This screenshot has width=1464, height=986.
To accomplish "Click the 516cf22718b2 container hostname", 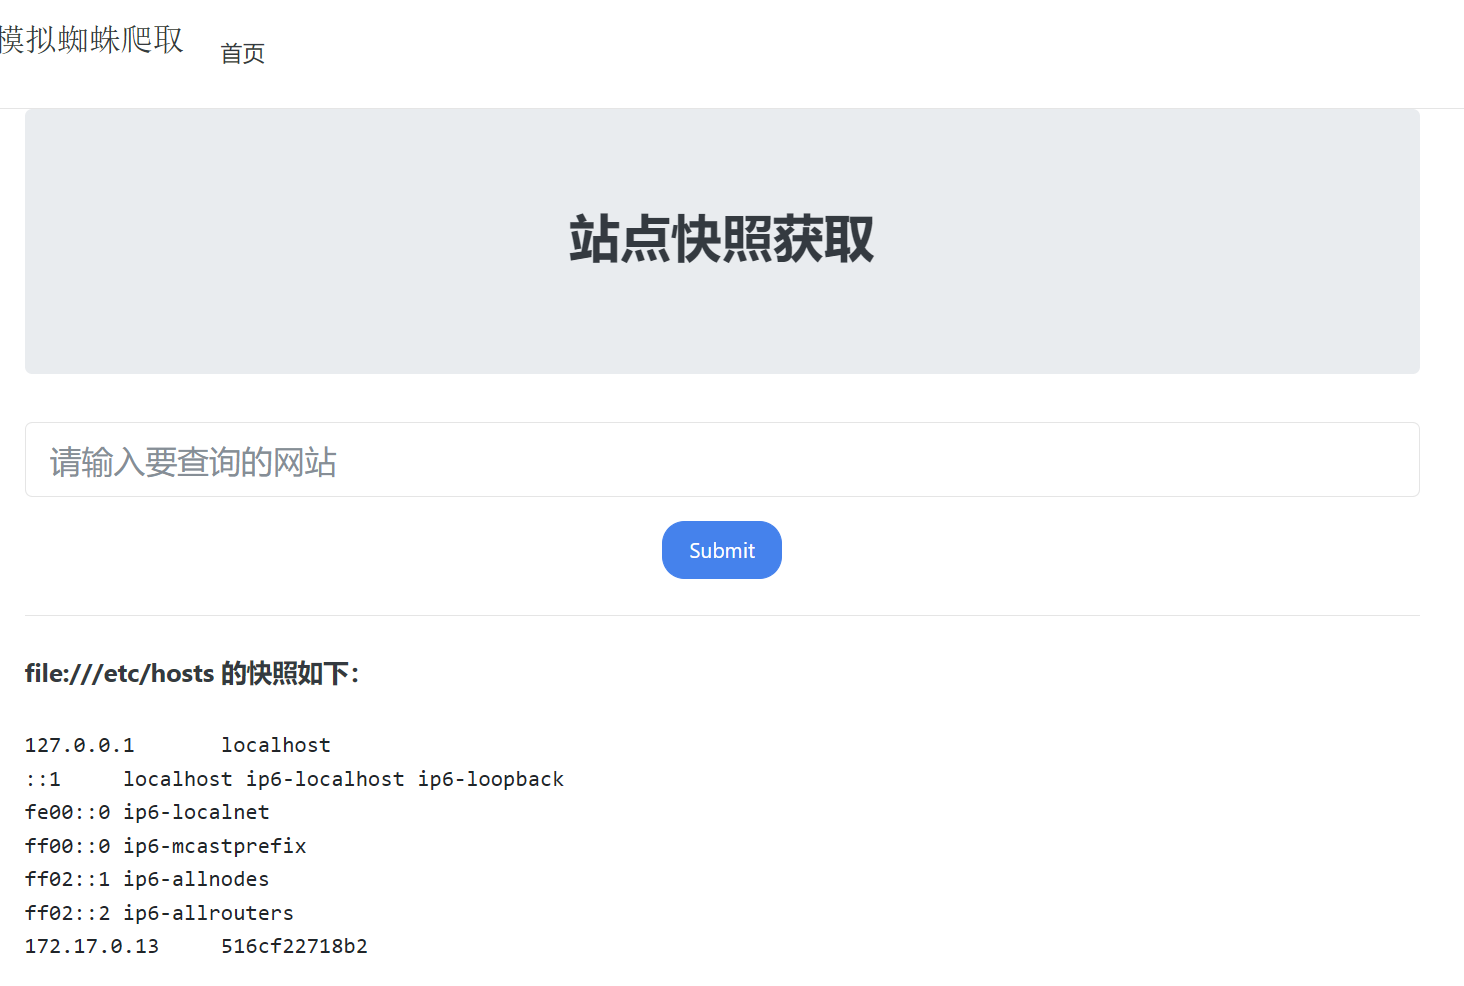I will pos(294,946).
